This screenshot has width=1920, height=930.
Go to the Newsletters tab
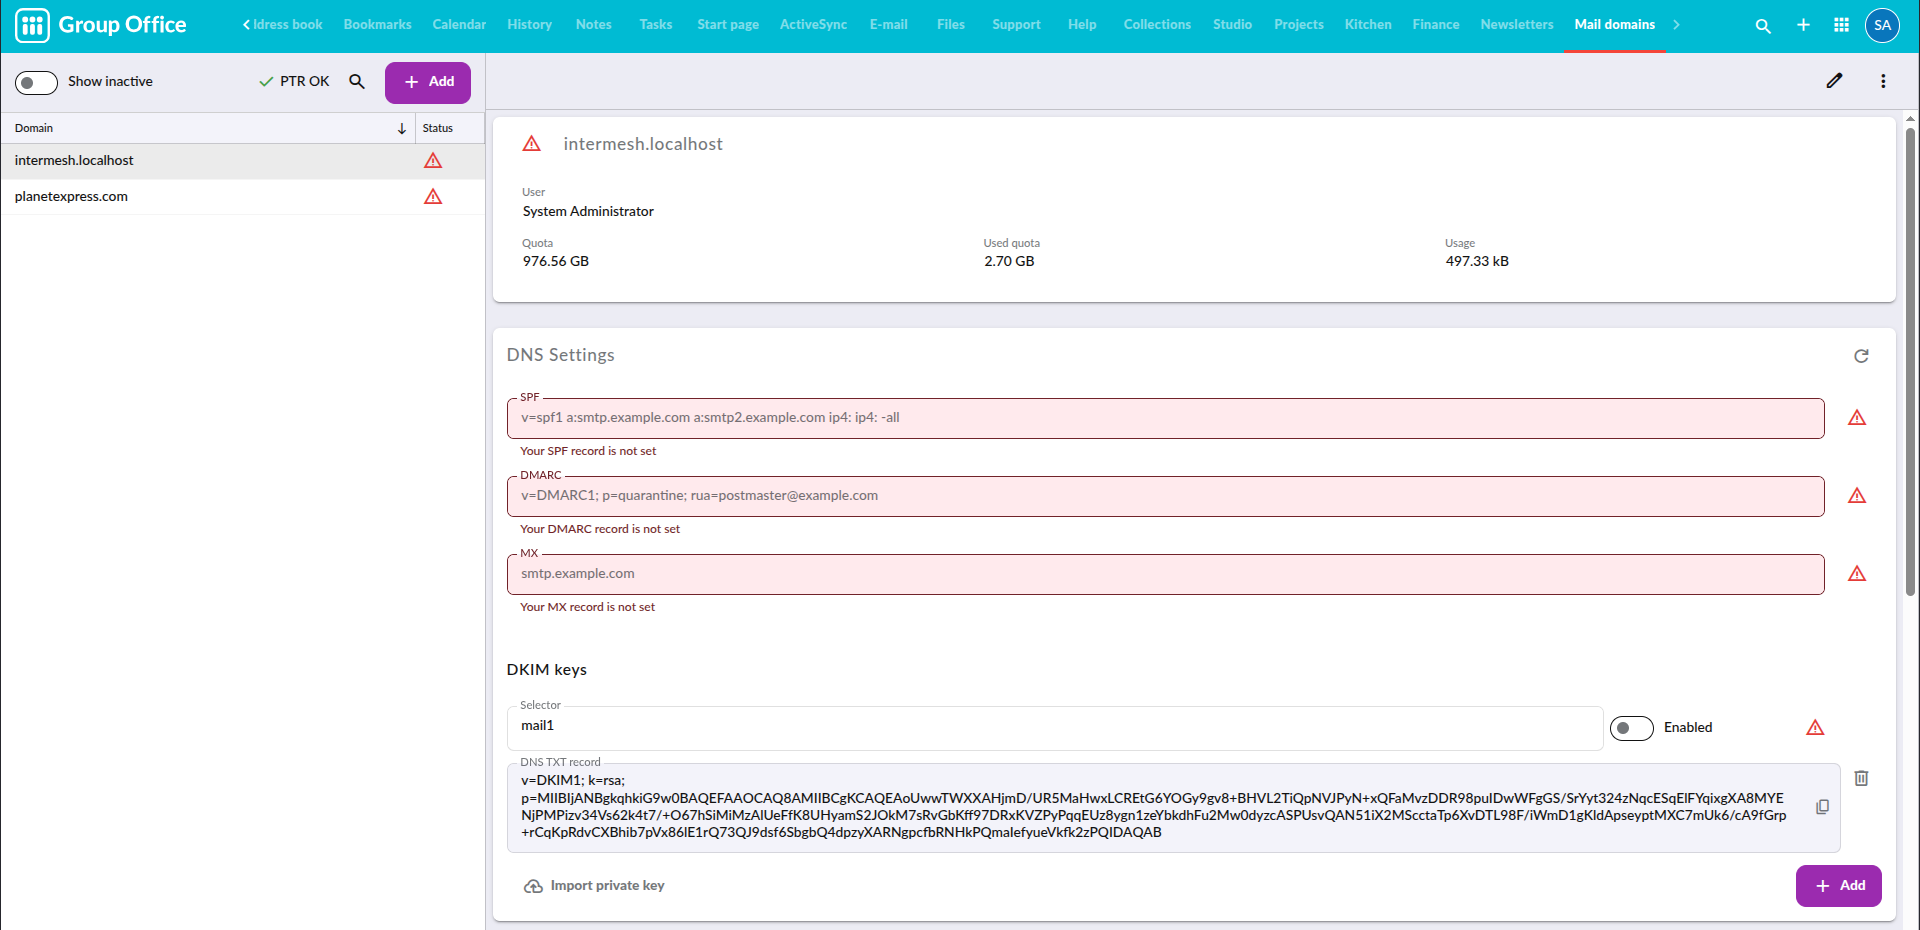[1516, 25]
